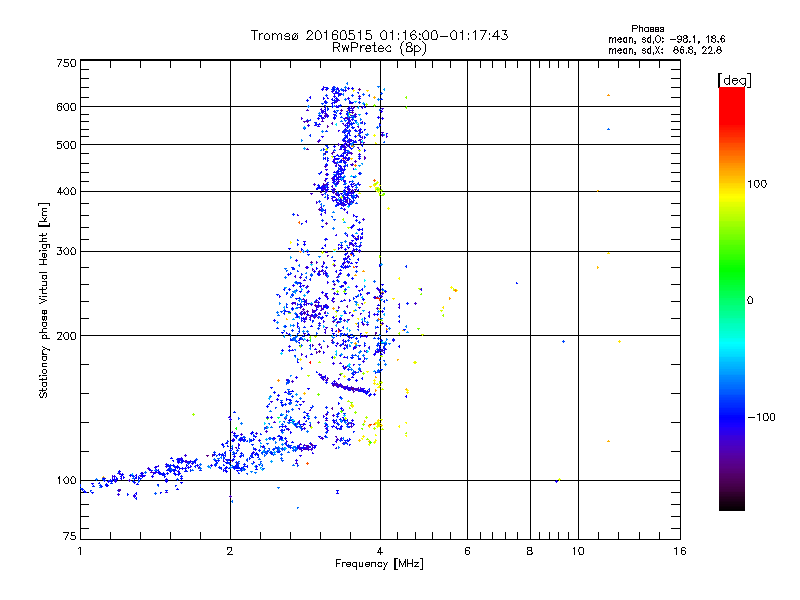Click the '4' frequency axis tick label
Image resolution: width=800 pixels, height=600 pixels.
[380, 551]
